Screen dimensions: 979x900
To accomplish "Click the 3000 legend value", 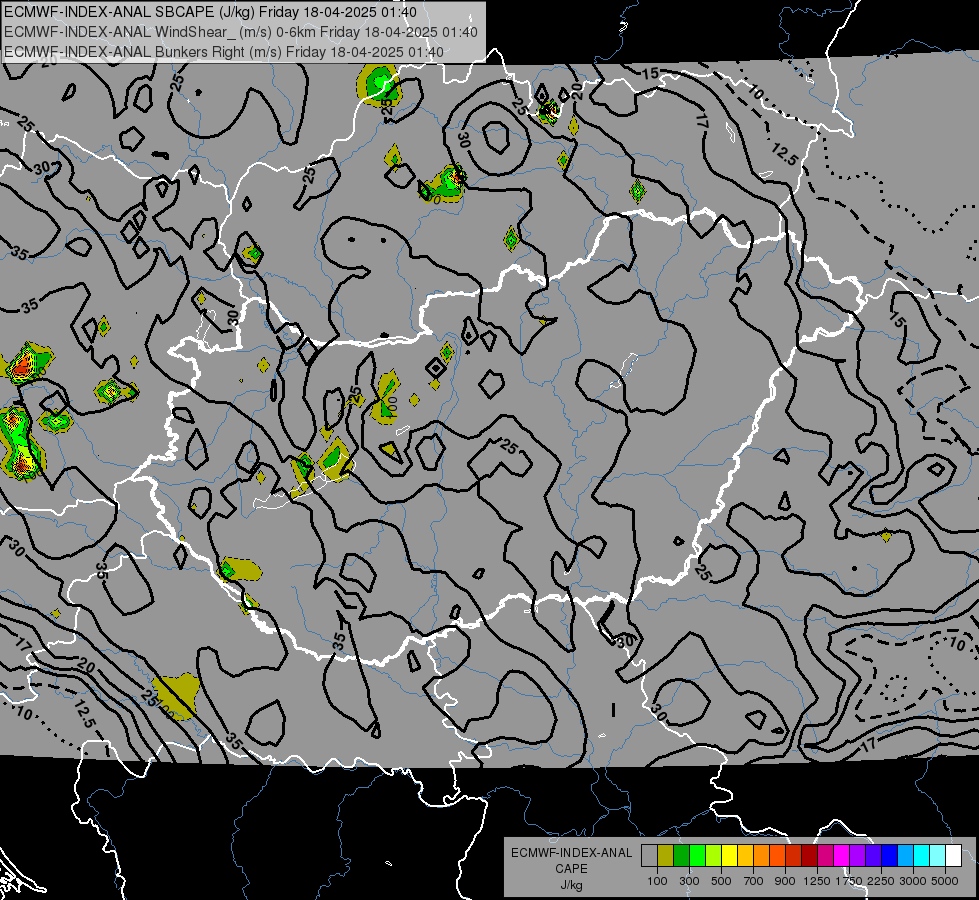I will pos(913,881).
